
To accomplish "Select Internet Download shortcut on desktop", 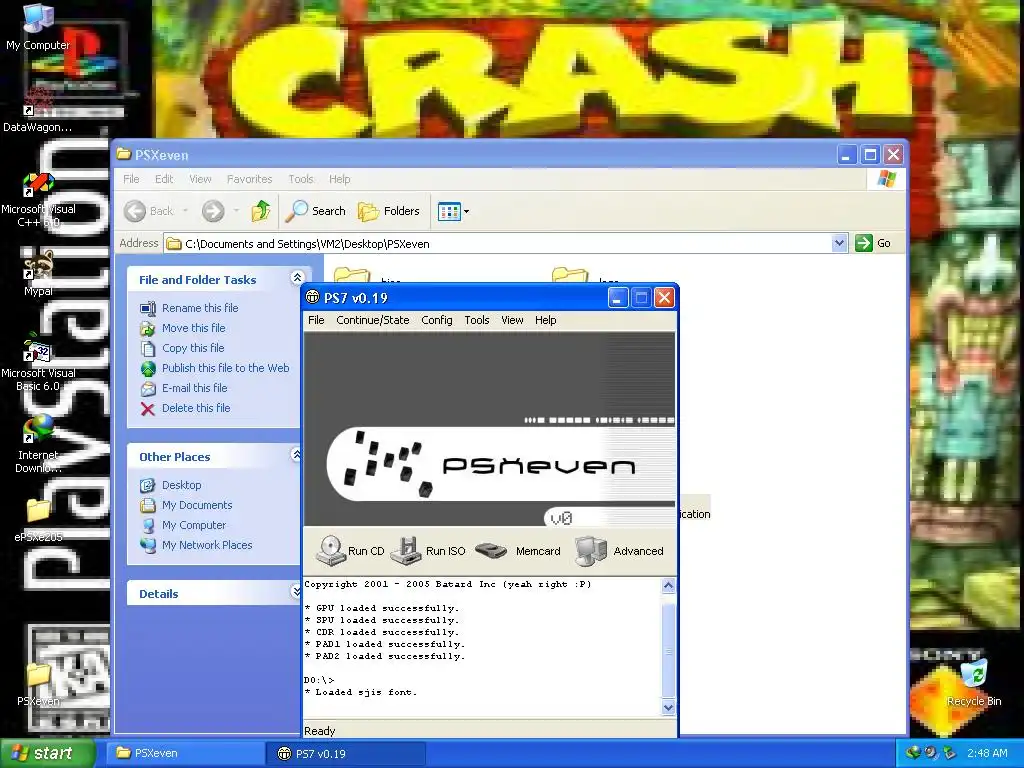I will (38, 444).
